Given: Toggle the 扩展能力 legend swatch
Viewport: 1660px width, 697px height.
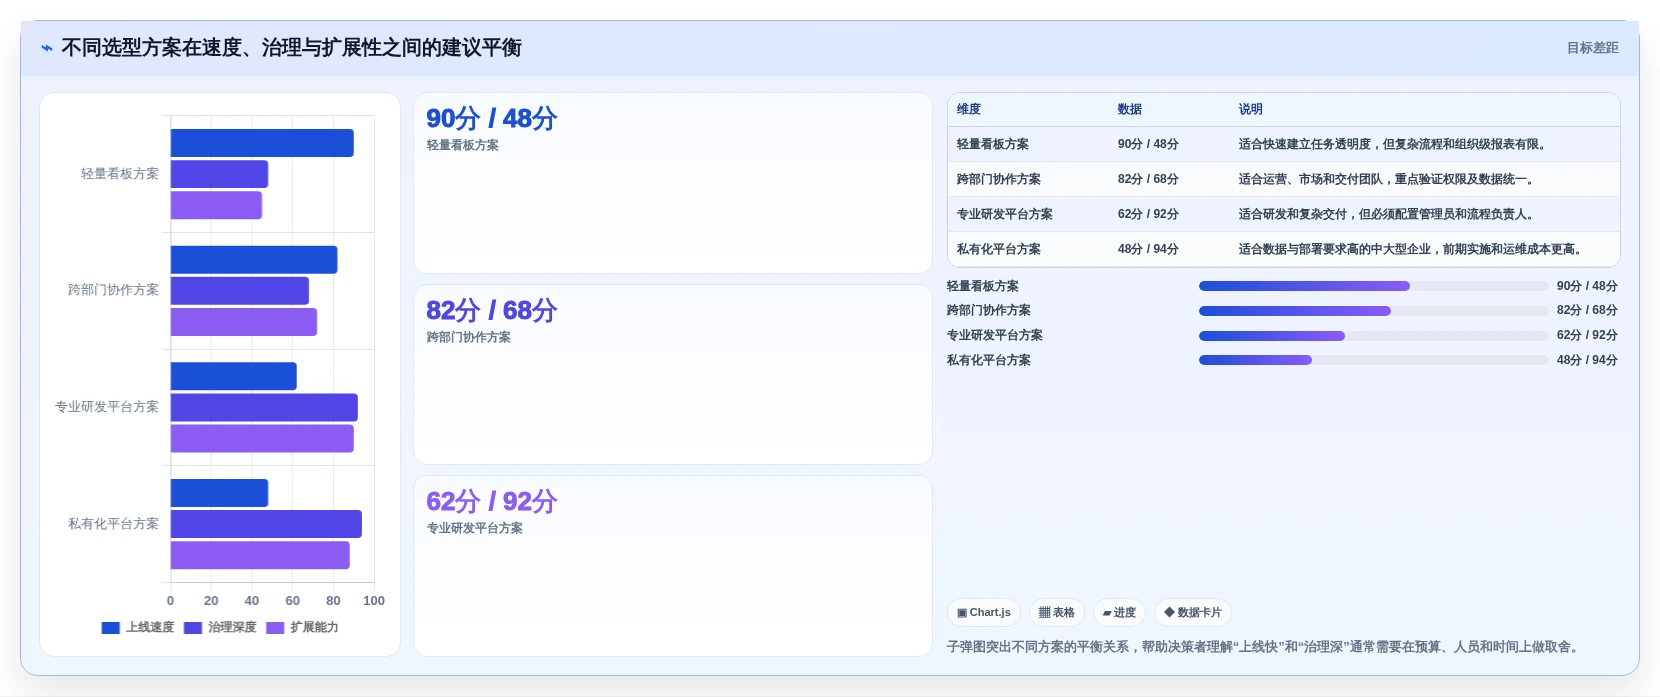Looking at the screenshot, I should [275, 628].
